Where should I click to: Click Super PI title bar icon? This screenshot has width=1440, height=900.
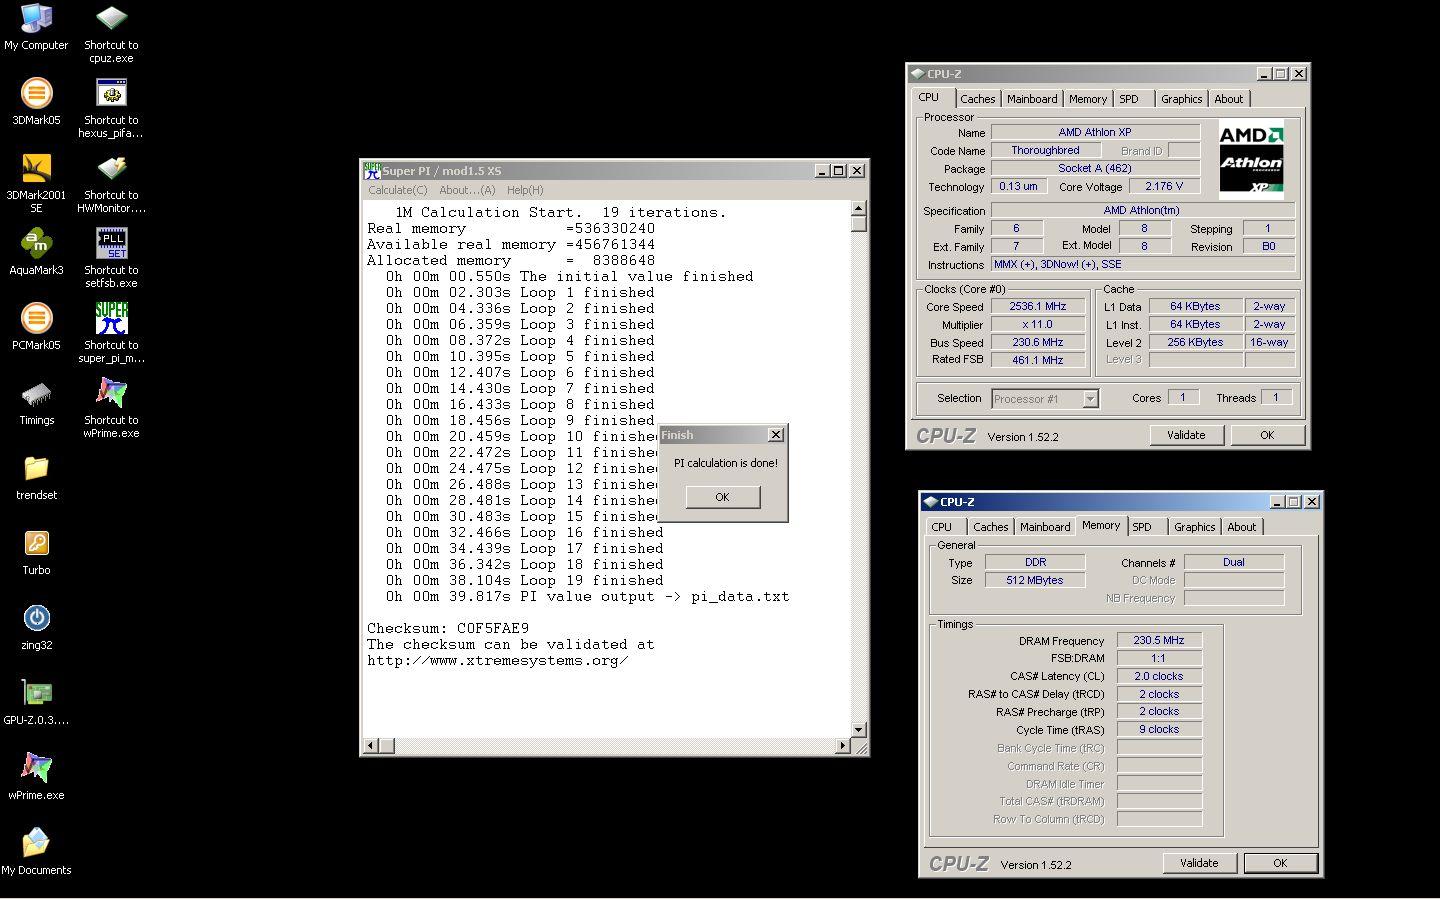coord(372,171)
